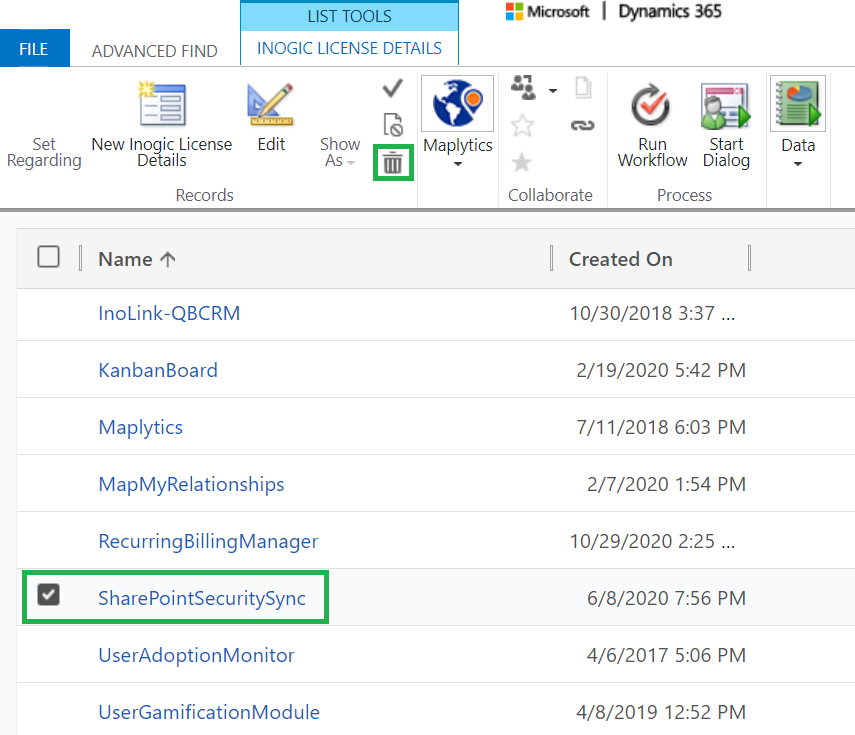855x735 pixels.
Task: Open the Maplytics record link in the list
Action: 141,427
